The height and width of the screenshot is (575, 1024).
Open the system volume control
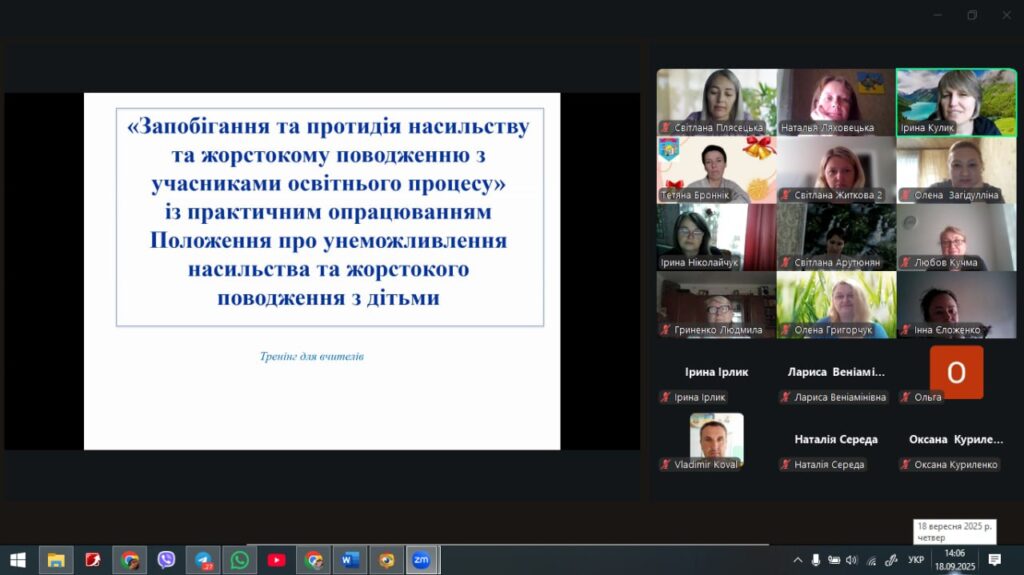point(852,560)
